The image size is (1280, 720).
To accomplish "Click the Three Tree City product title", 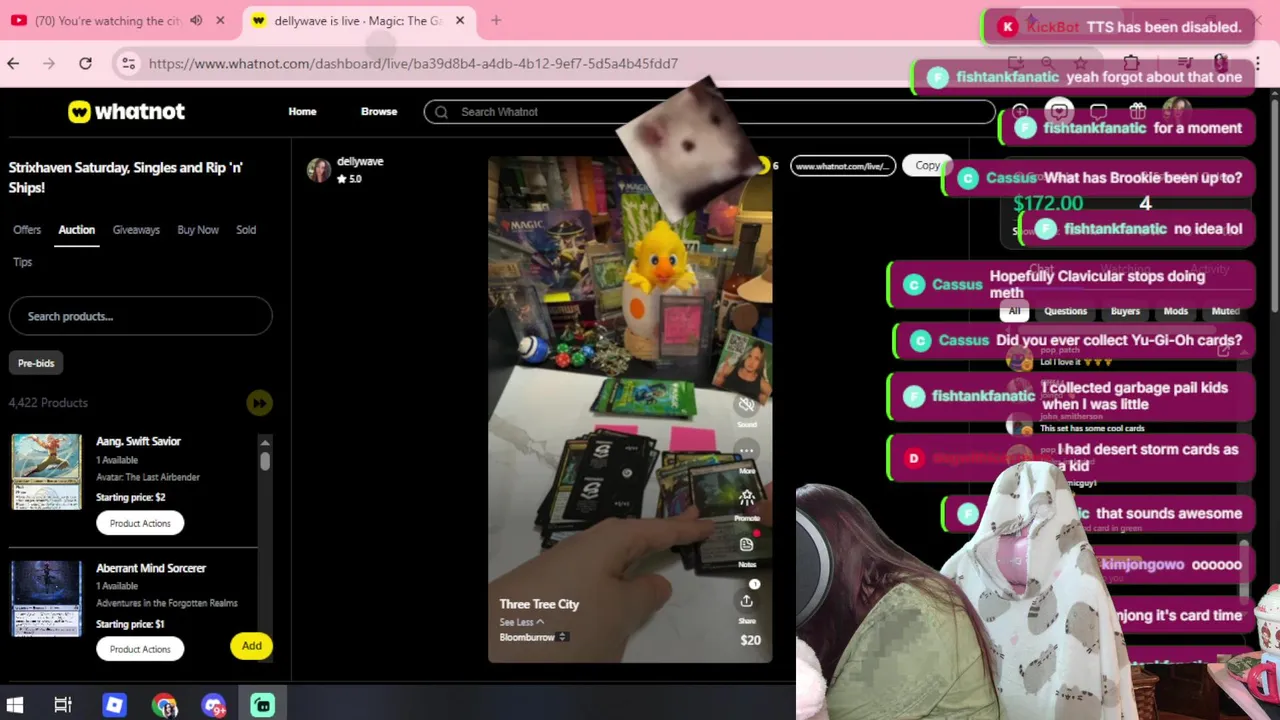I will [539, 604].
